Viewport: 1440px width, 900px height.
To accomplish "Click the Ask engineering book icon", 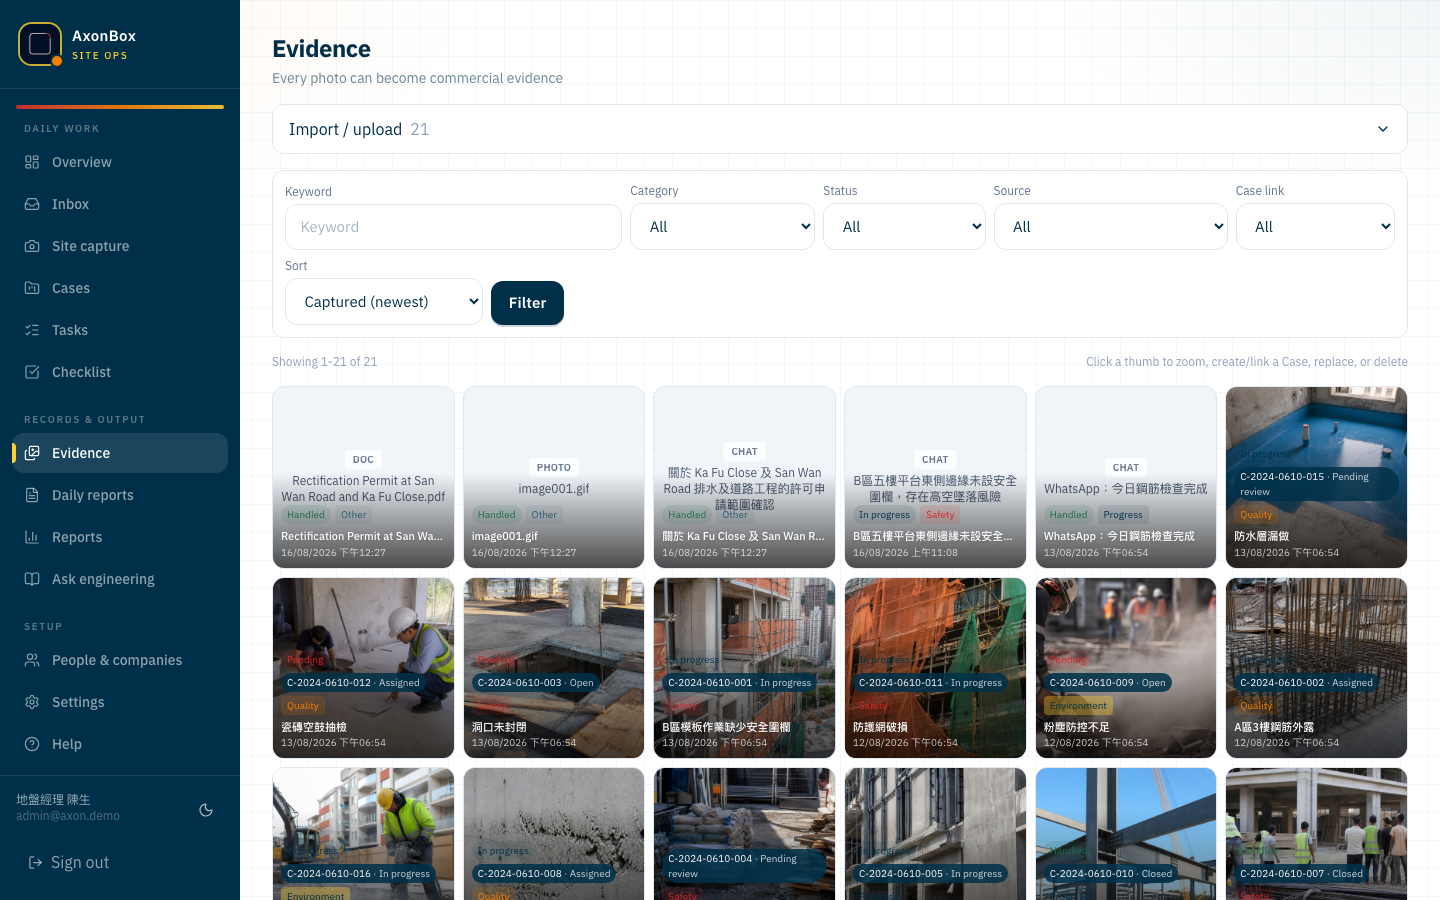I will 32,579.
